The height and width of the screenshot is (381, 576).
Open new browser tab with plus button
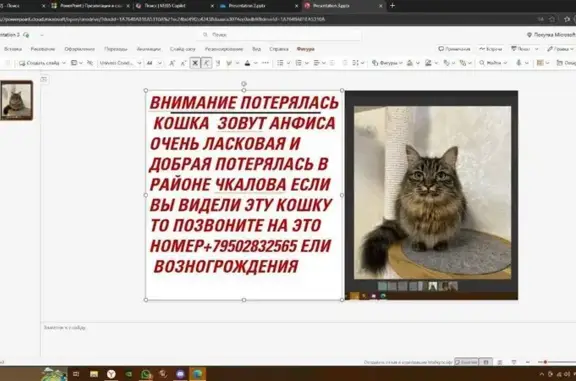pyautogui.click(x=392, y=6)
